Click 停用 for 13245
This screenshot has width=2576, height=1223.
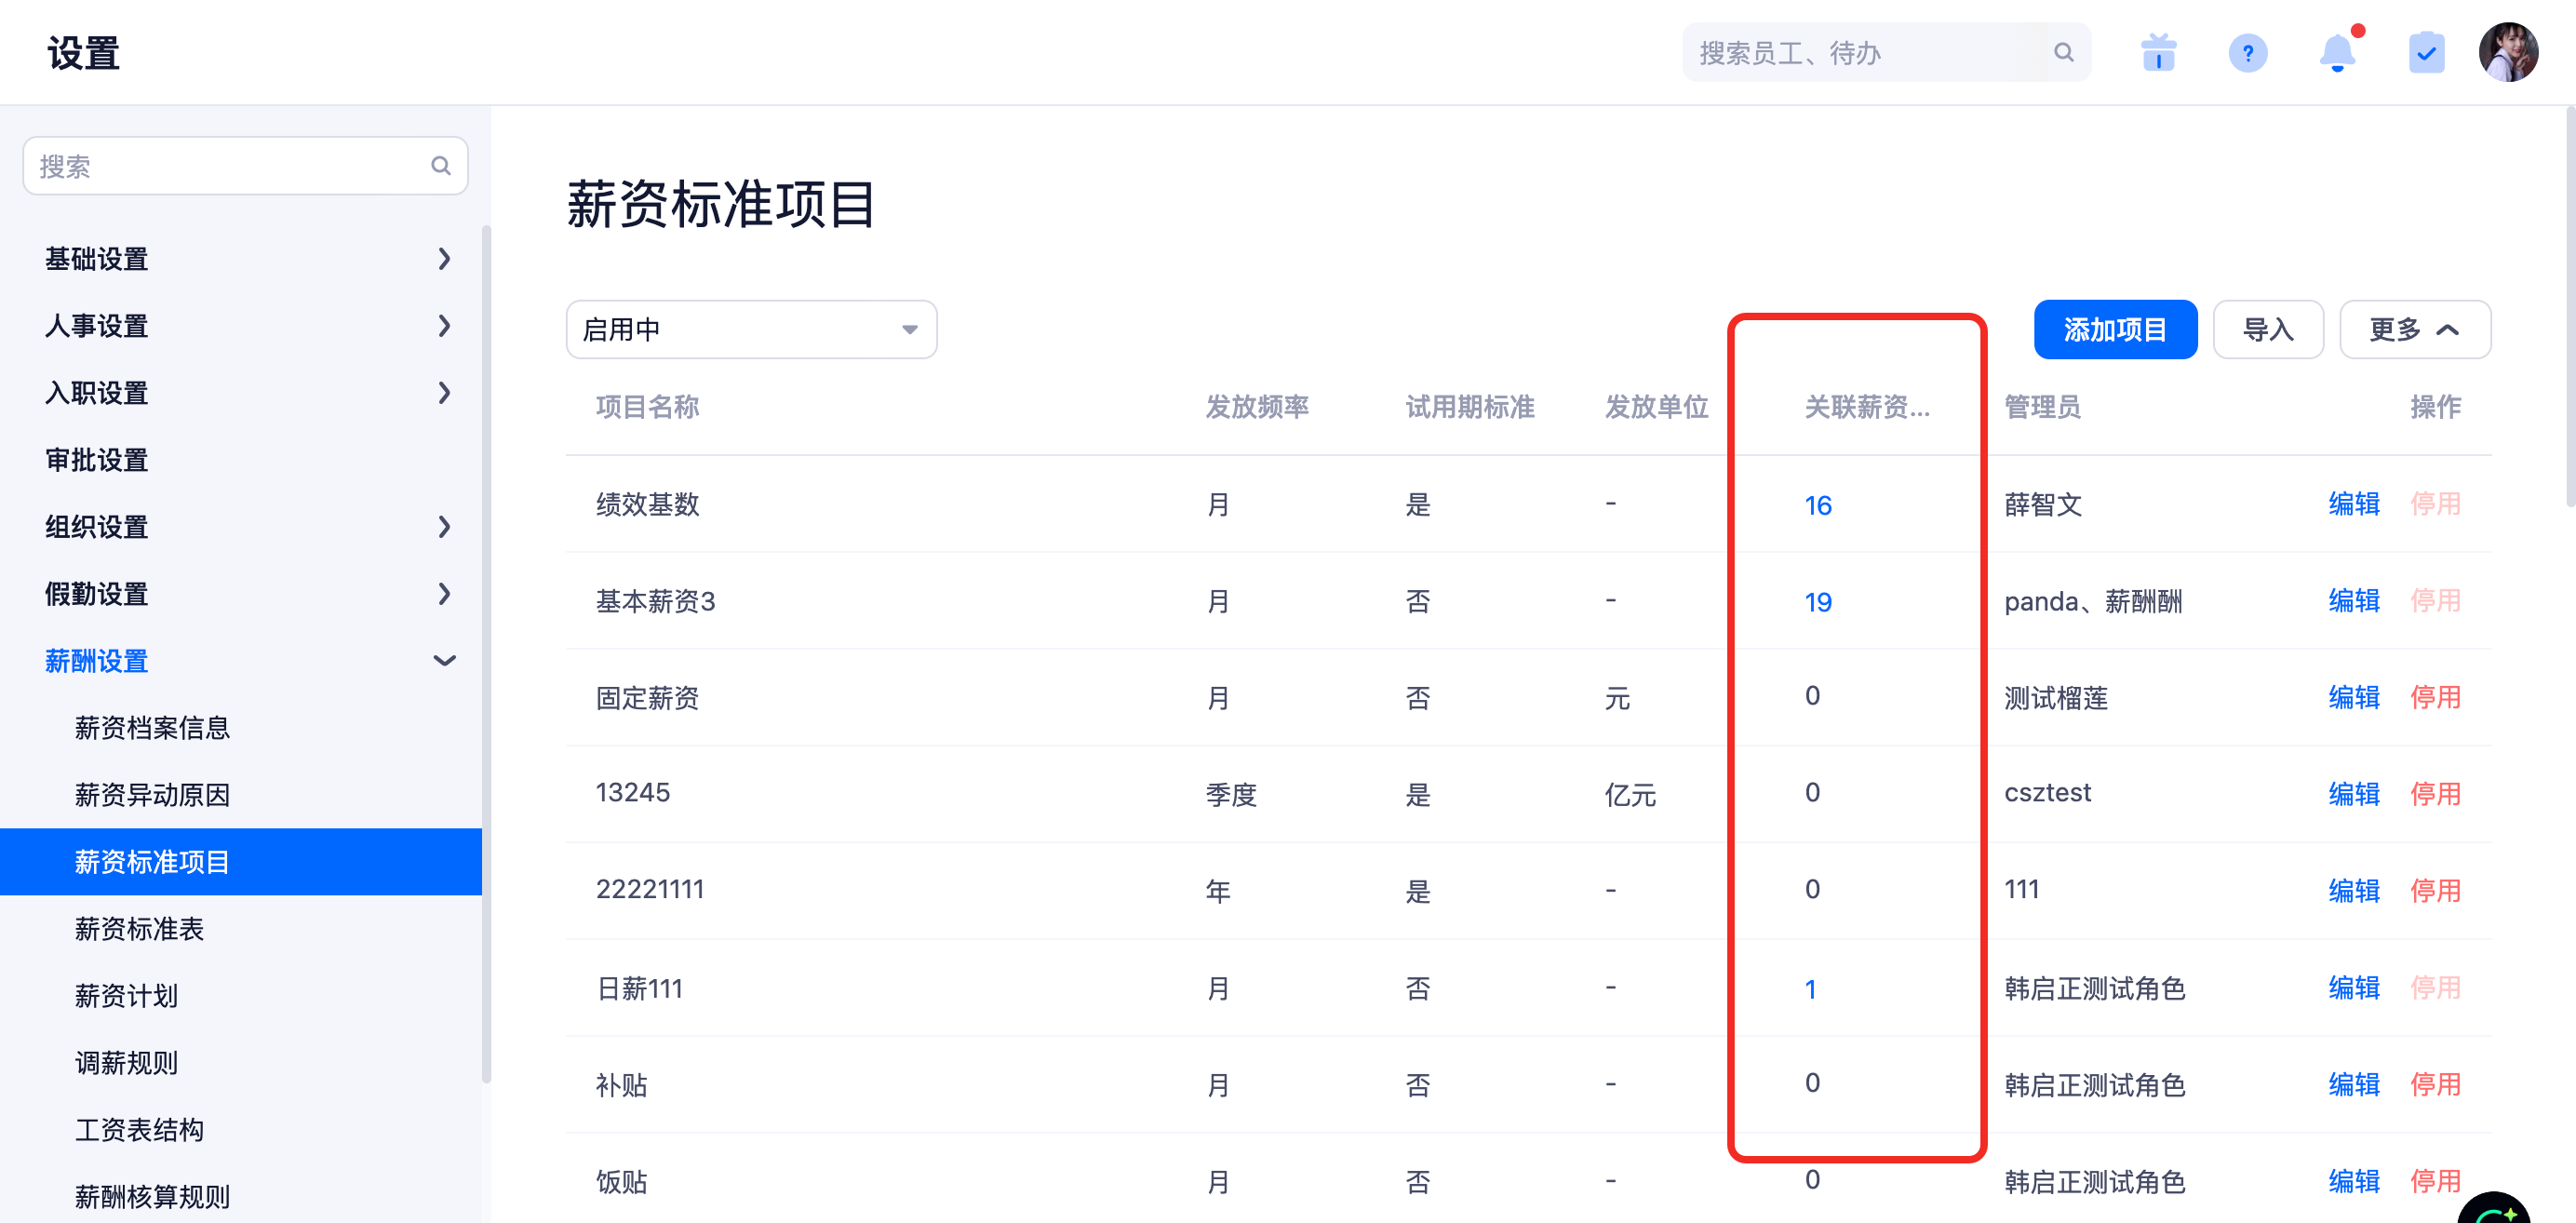(x=2435, y=795)
